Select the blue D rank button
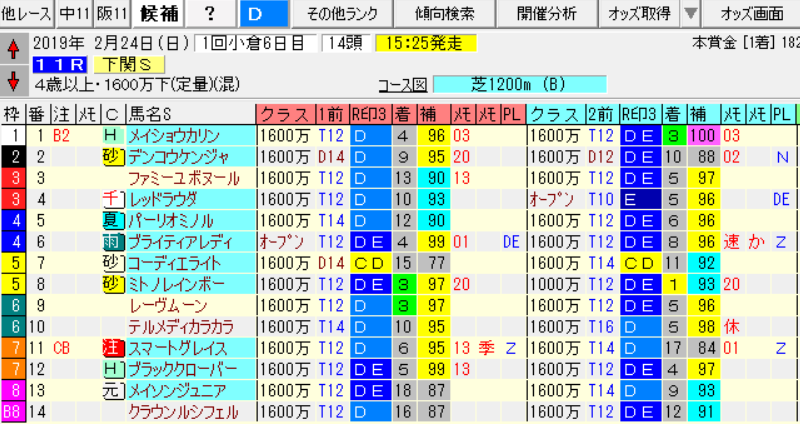The image size is (800, 424). point(263,14)
